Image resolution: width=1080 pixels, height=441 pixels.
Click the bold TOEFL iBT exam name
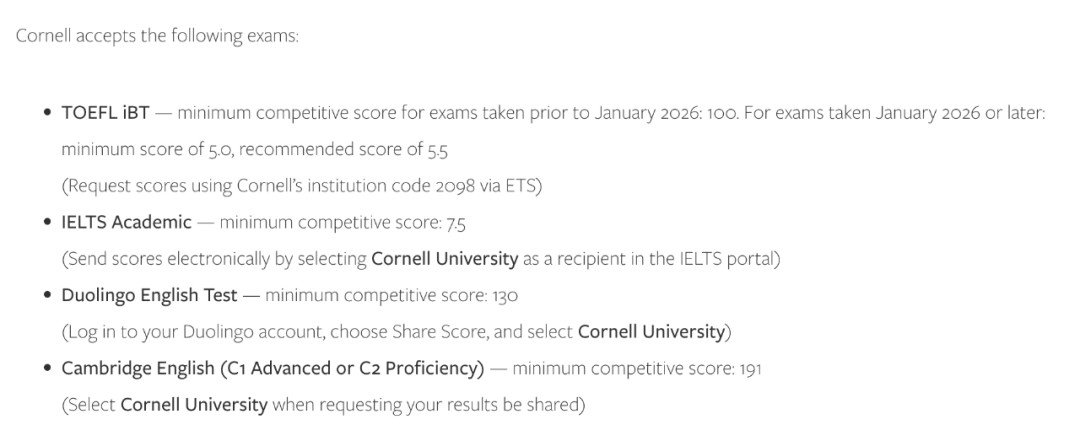coord(105,113)
